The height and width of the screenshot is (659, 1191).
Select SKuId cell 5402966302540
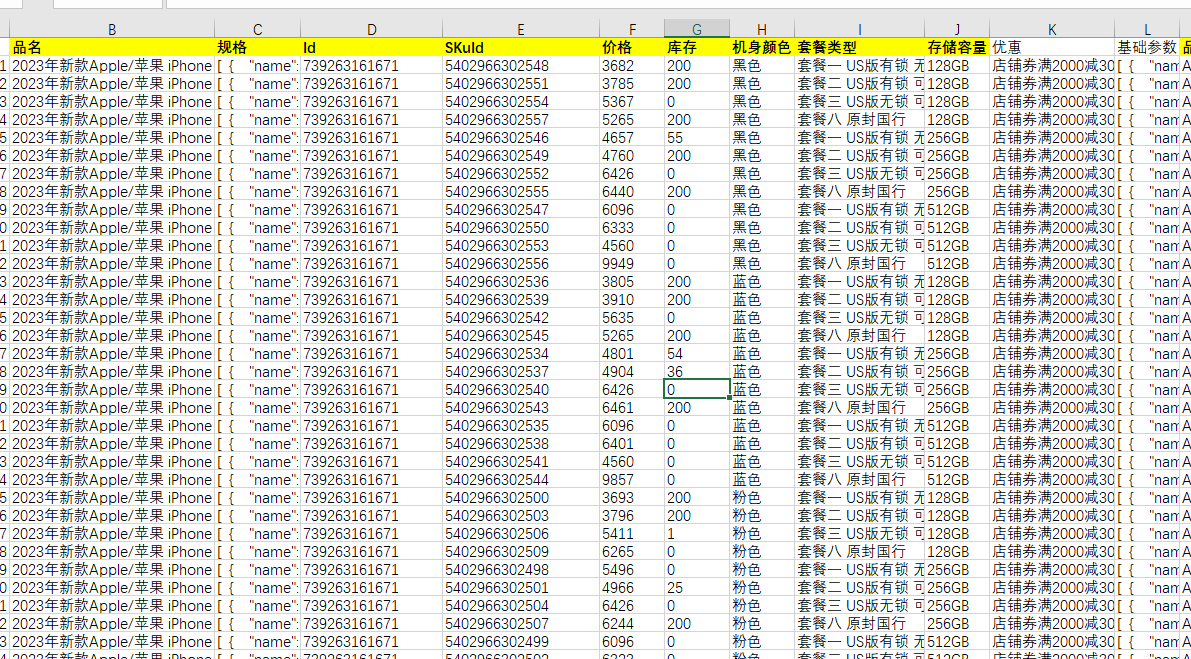pyautogui.click(x=520, y=389)
